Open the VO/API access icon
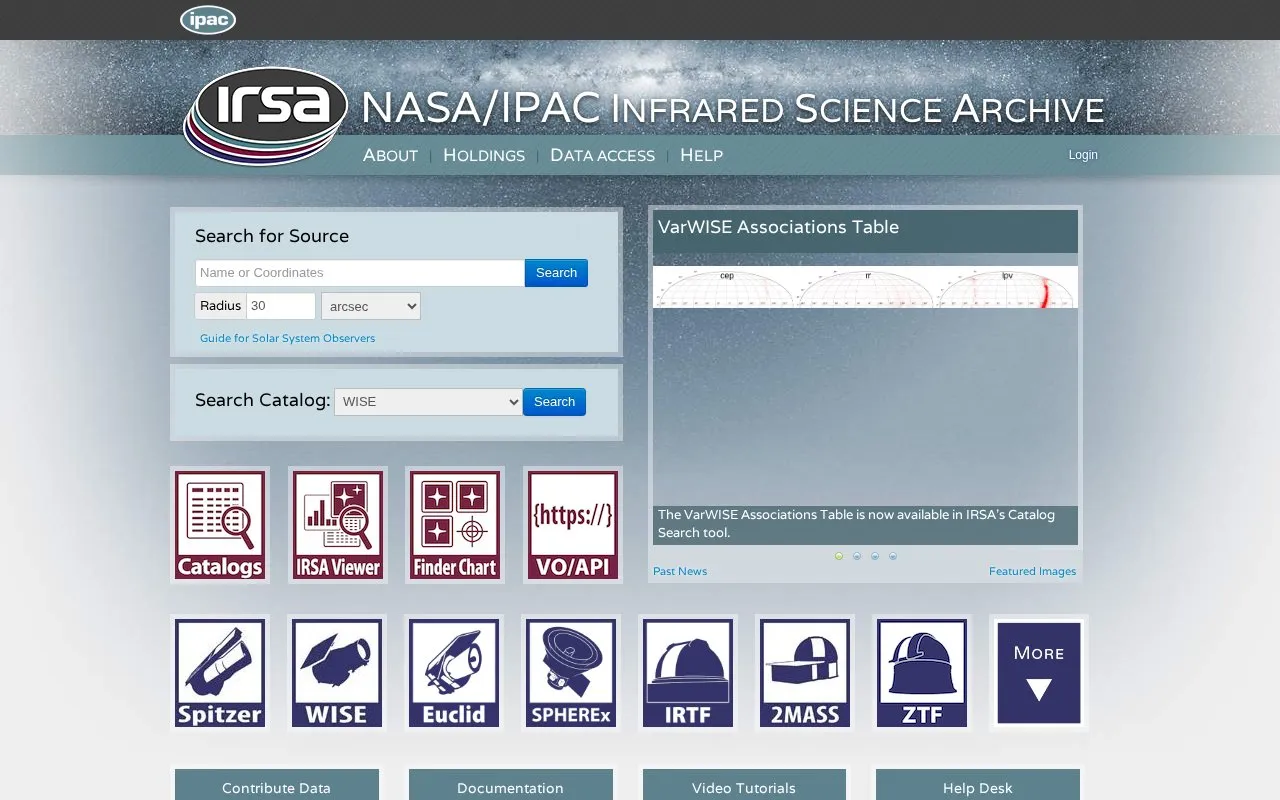Image resolution: width=1280 pixels, height=800 pixels. 573,525
